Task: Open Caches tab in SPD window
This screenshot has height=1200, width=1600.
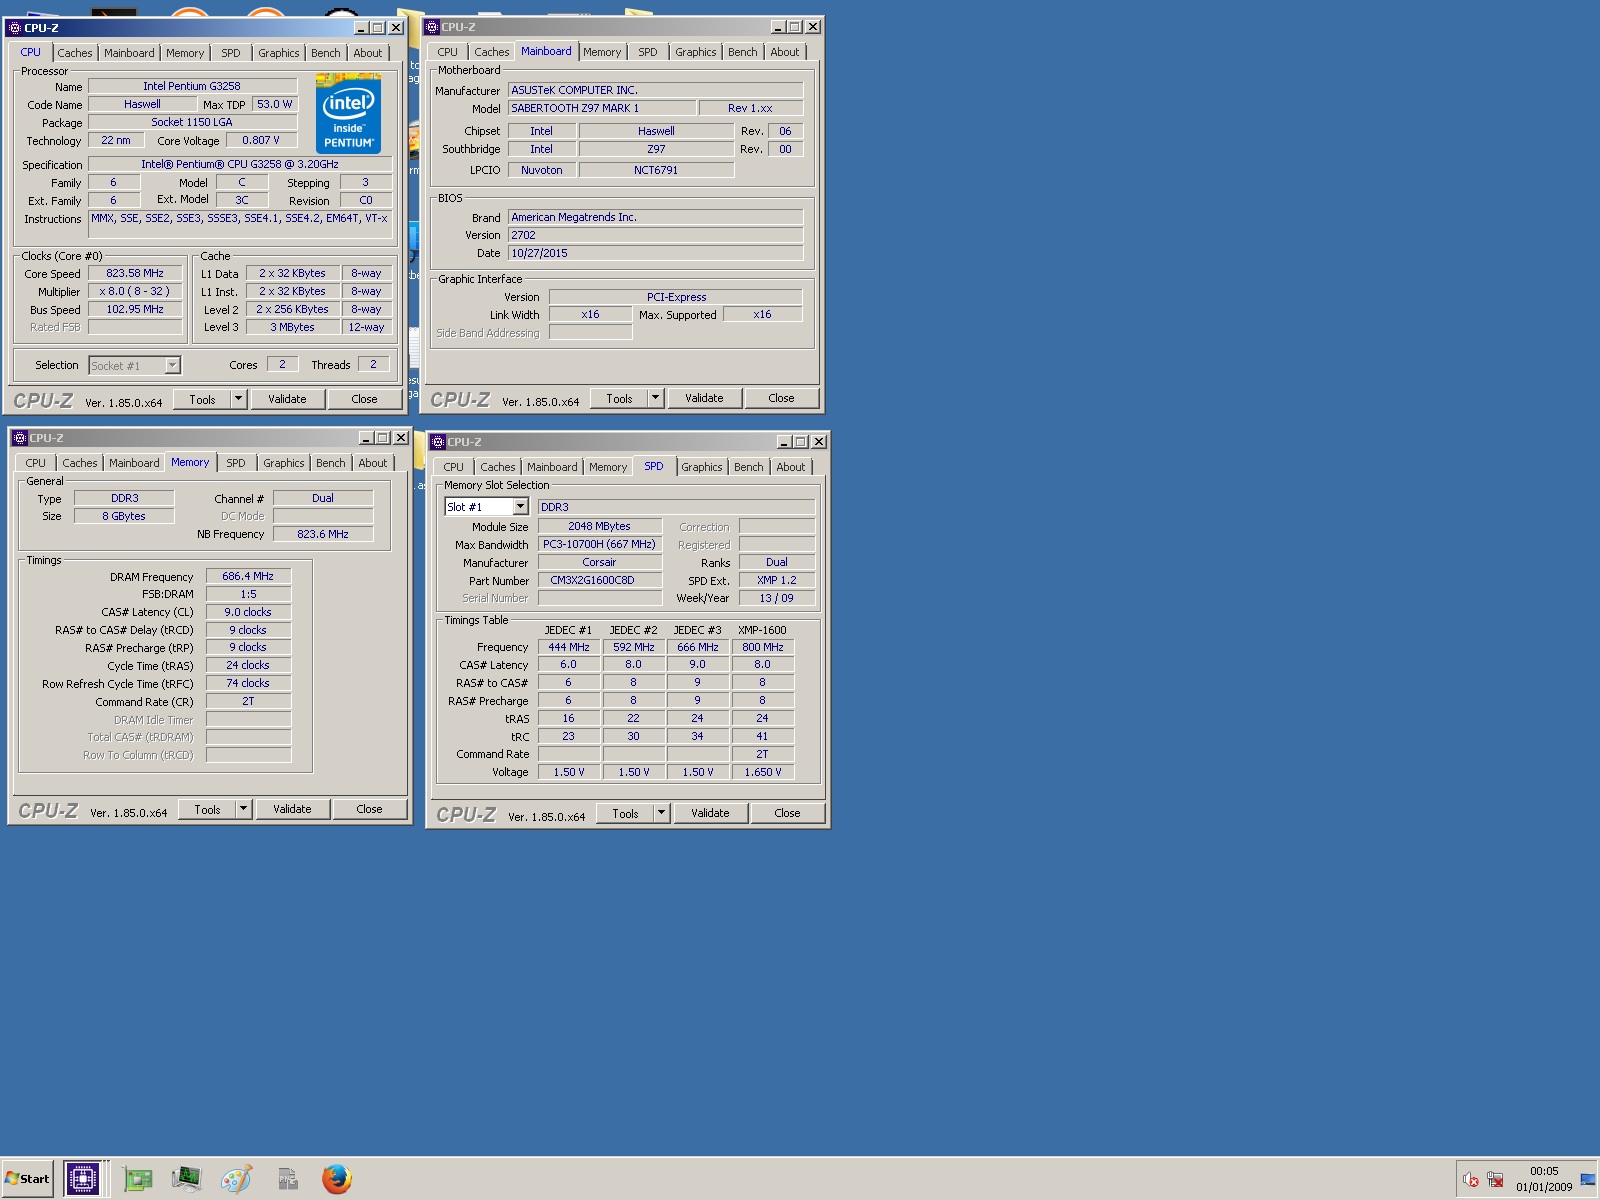Action: pos(497,467)
